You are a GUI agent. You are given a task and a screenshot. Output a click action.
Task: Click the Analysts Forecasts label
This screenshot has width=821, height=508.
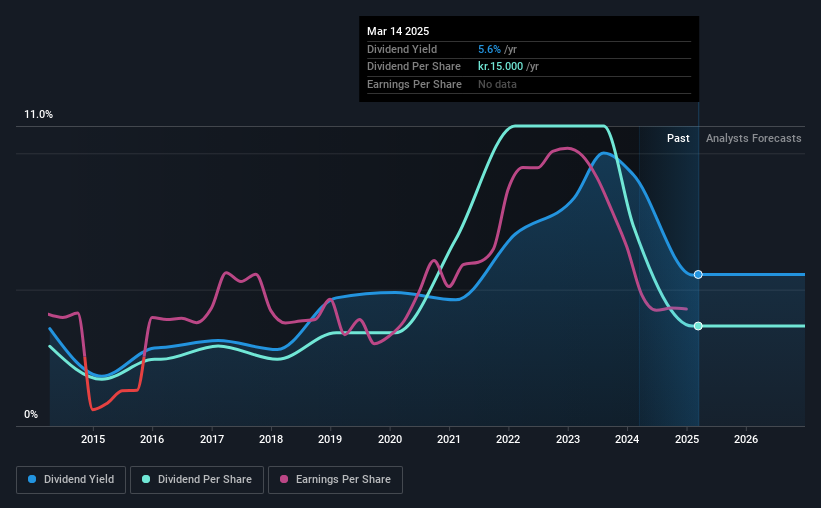[753, 138]
